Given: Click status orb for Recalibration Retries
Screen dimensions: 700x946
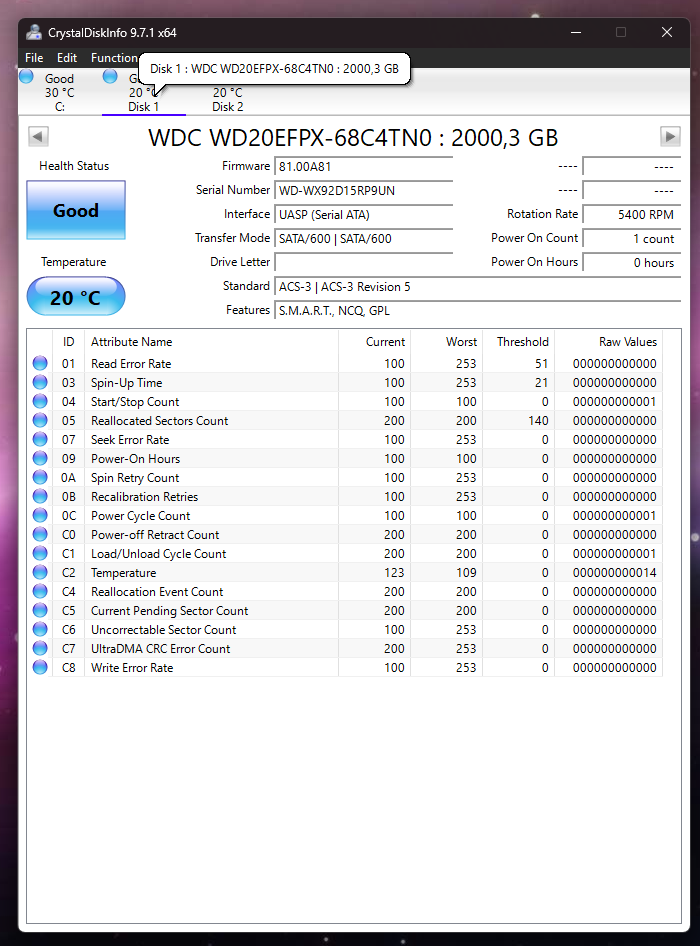Looking at the screenshot, I should pyautogui.click(x=40, y=497).
